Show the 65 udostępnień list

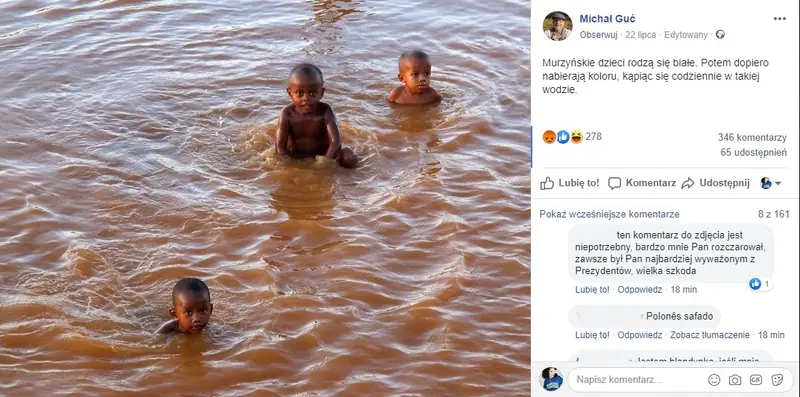pos(754,152)
